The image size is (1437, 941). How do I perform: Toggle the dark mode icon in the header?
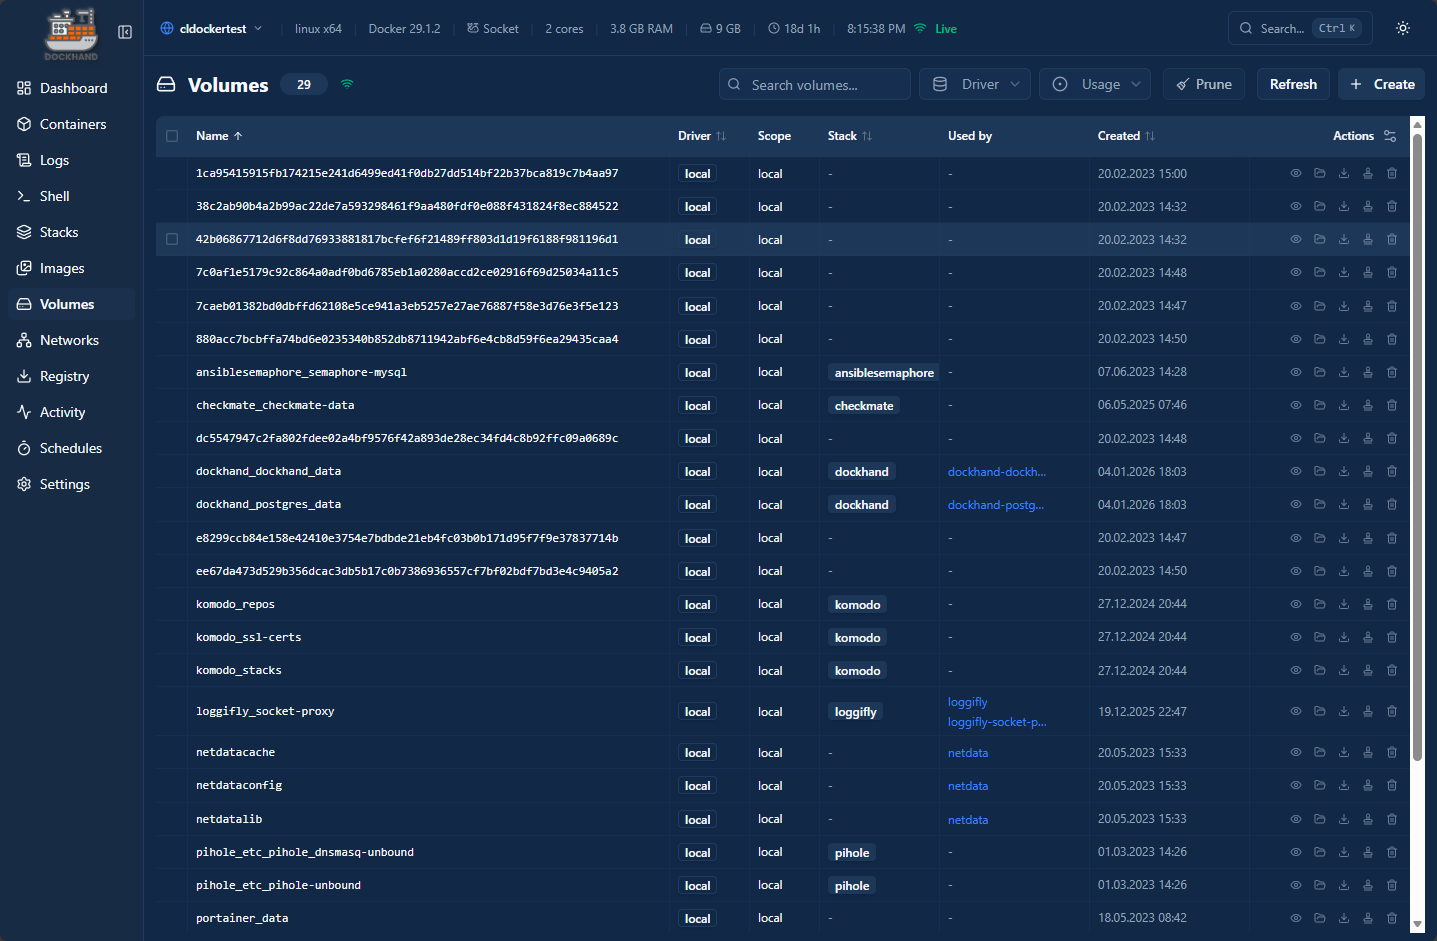(x=1402, y=28)
